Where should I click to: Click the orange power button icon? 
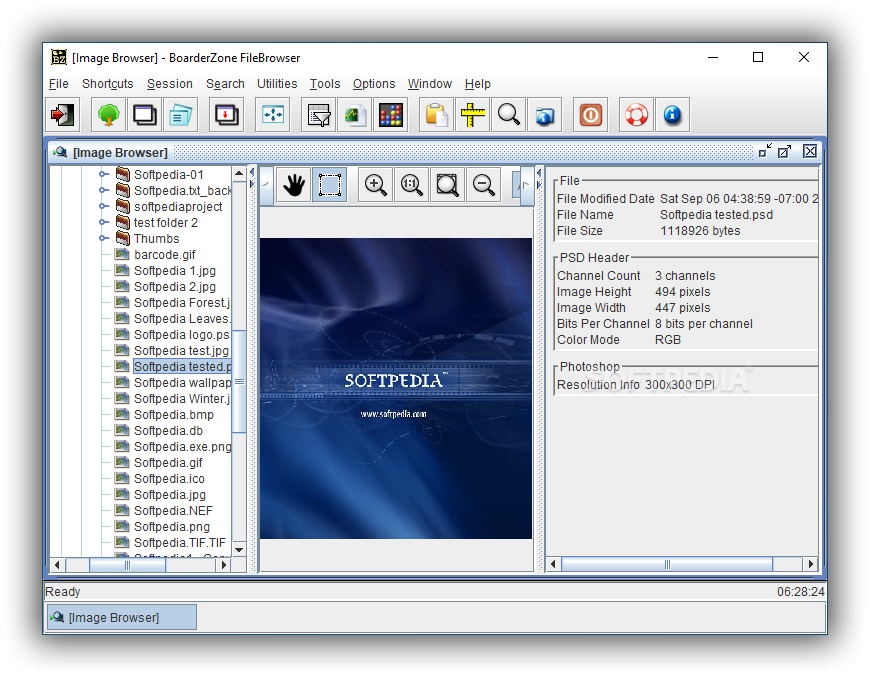tap(590, 115)
